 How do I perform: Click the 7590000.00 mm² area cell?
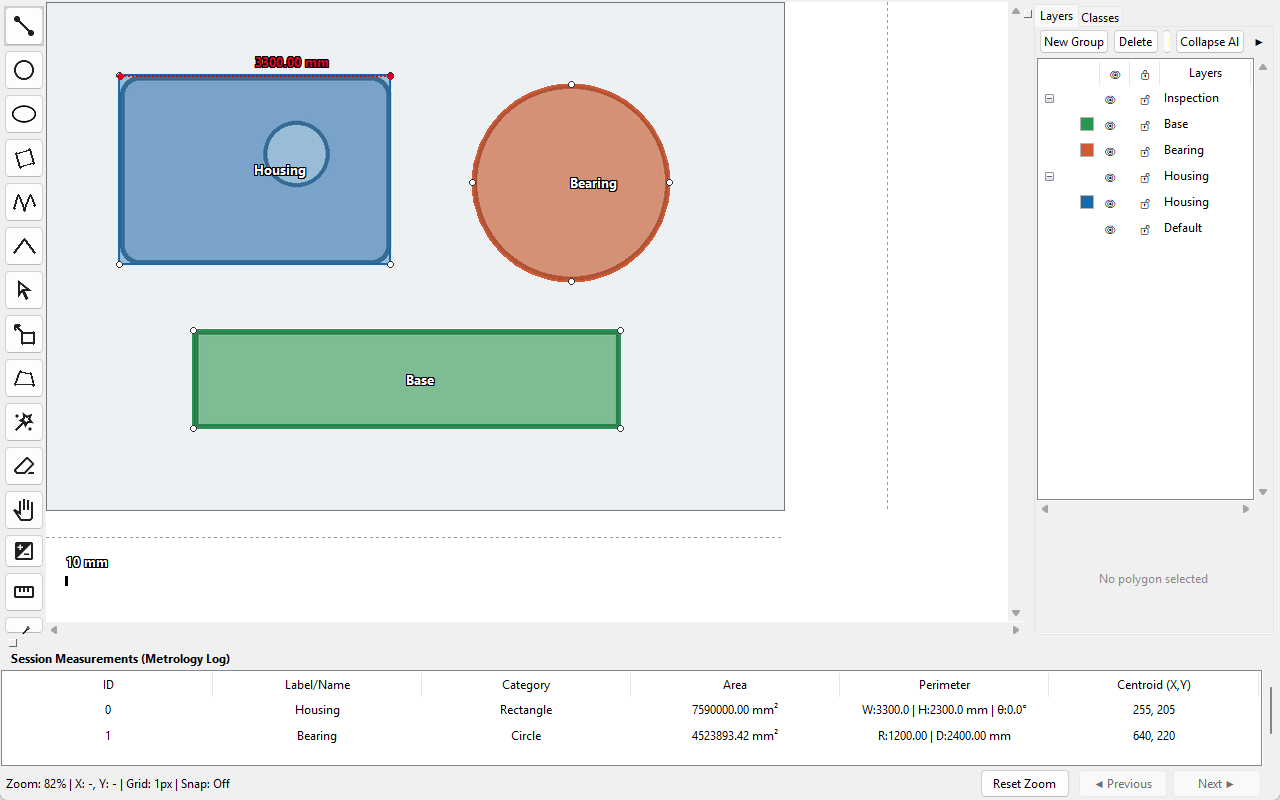(735, 710)
